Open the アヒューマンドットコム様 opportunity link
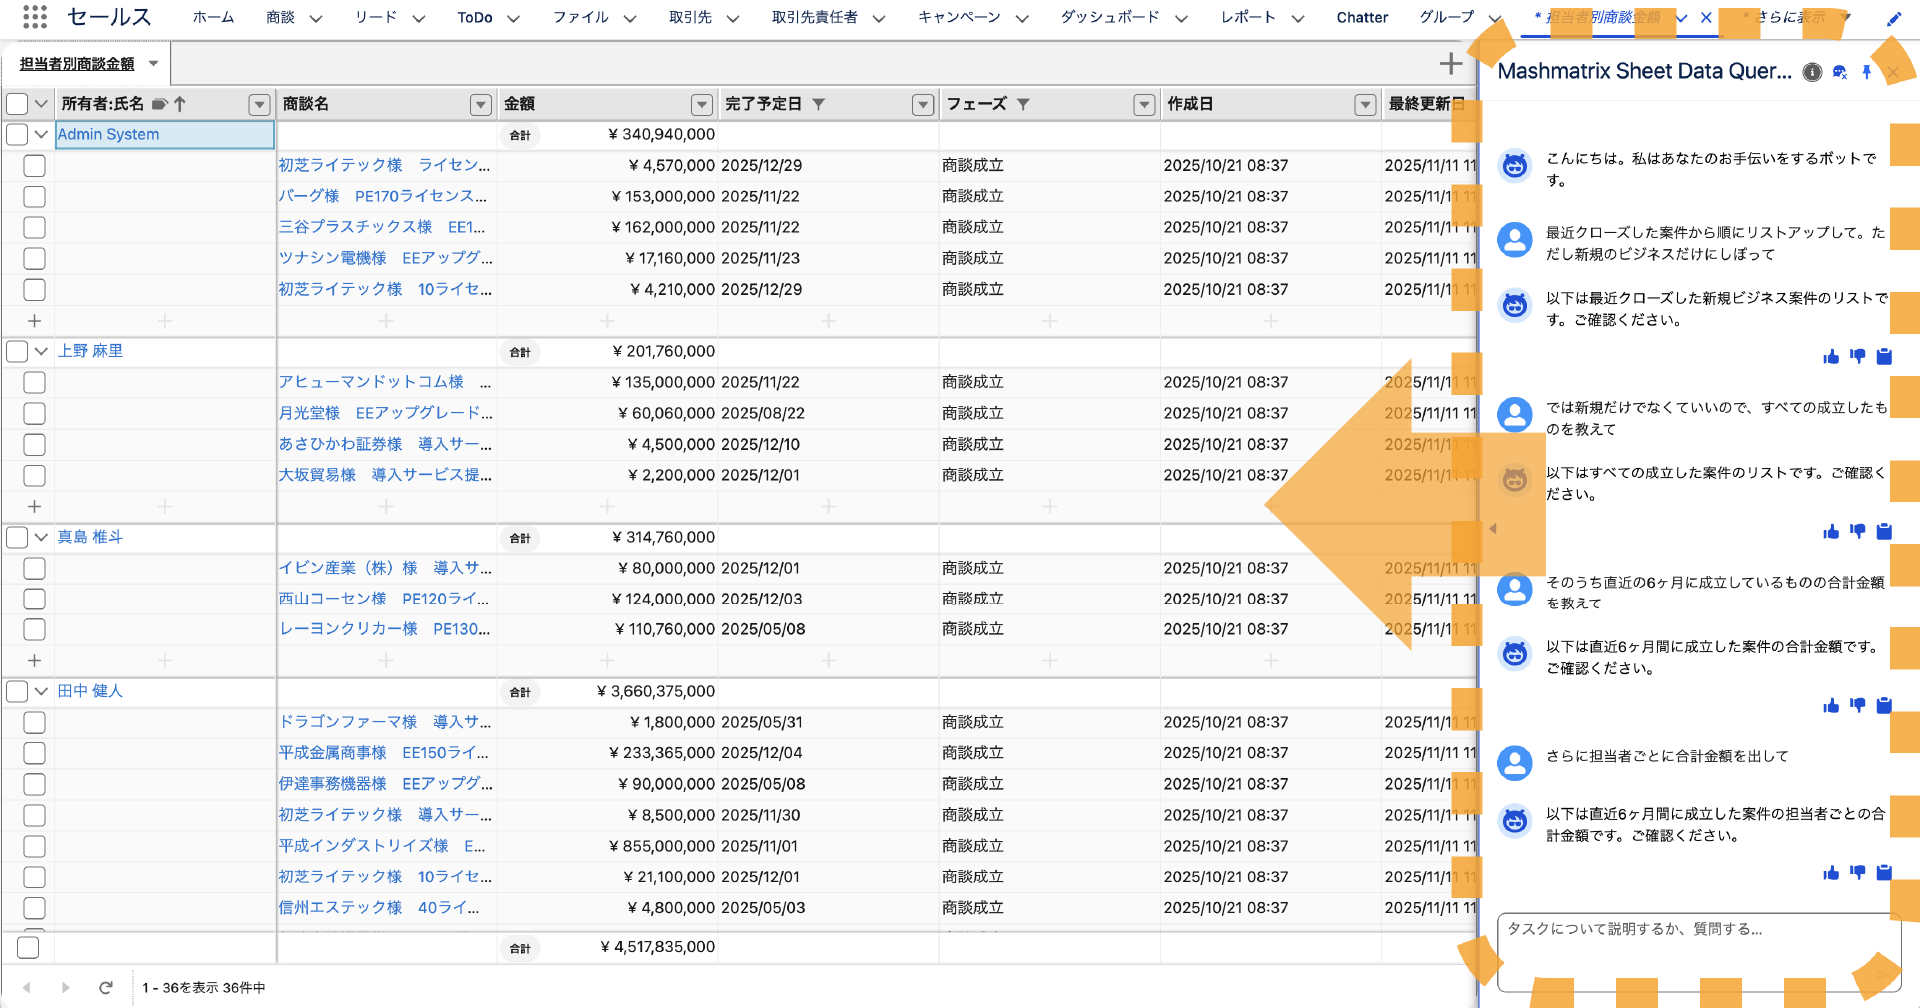Image resolution: width=1920 pixels, height=1008 pixels. [x=371, y=382]
